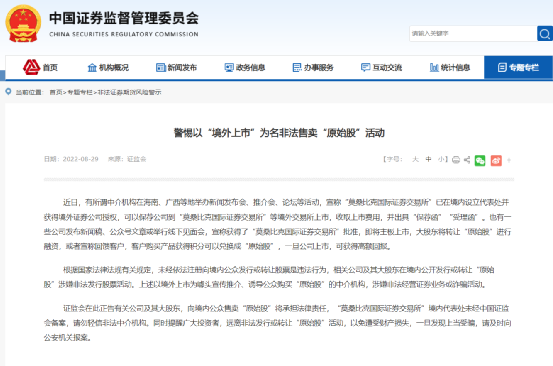Click the English name CHINA SECURITIES REGULATORY COMMISSION
The image size is (553, 366).
click(124, 34)
